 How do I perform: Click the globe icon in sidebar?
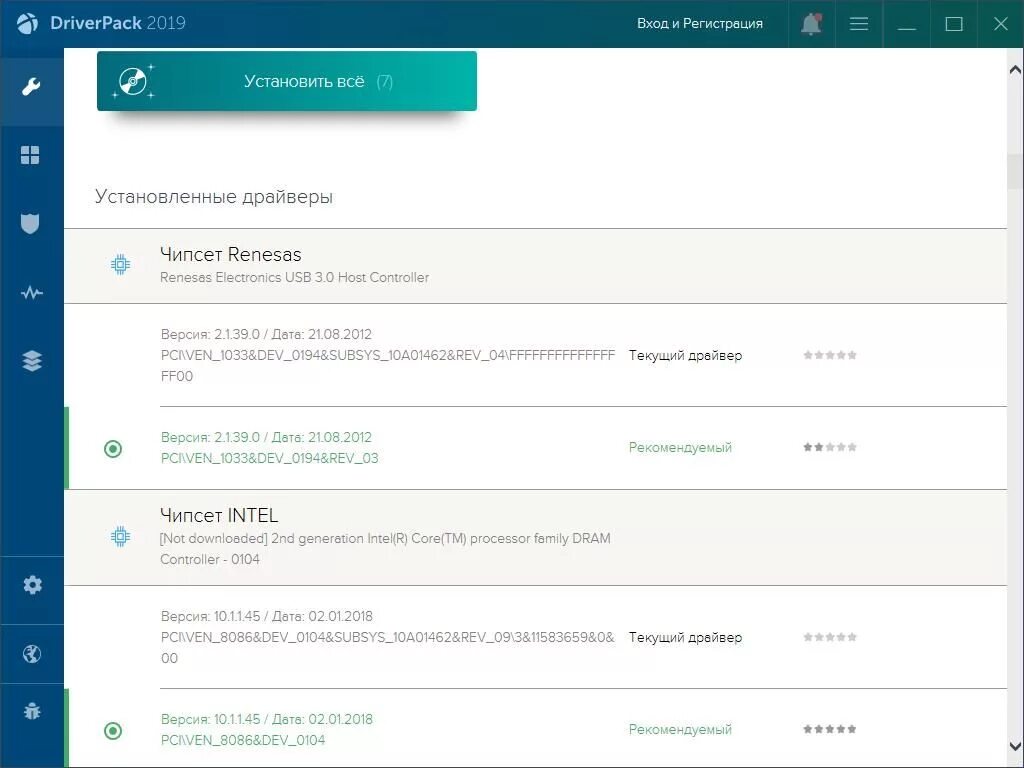pyautogui.click(x=31, y=654)
